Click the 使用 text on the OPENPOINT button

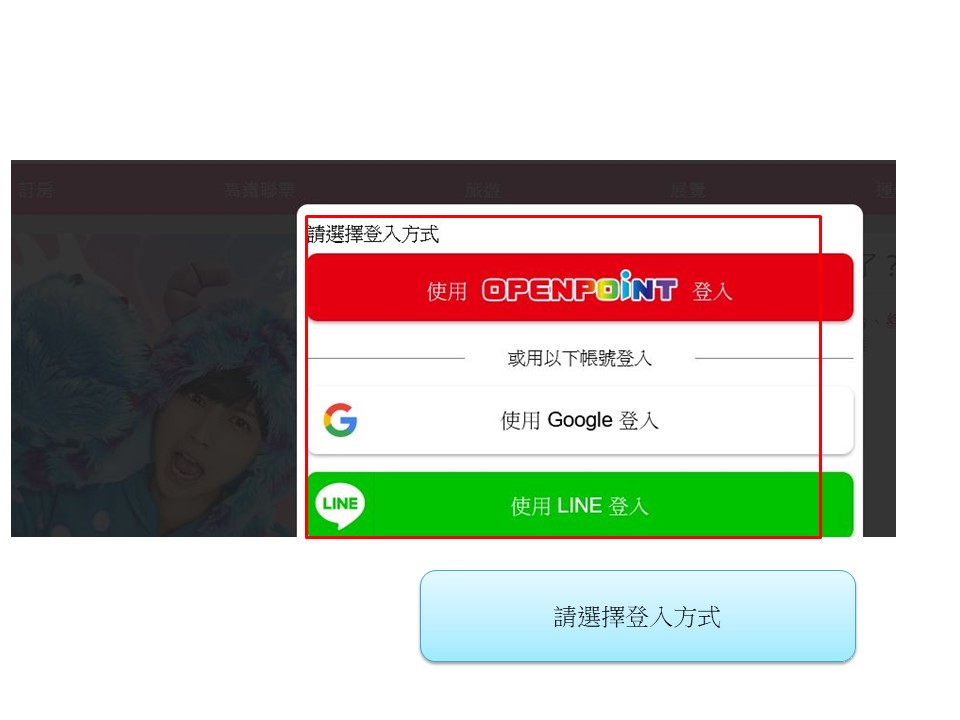click(447, 291)
